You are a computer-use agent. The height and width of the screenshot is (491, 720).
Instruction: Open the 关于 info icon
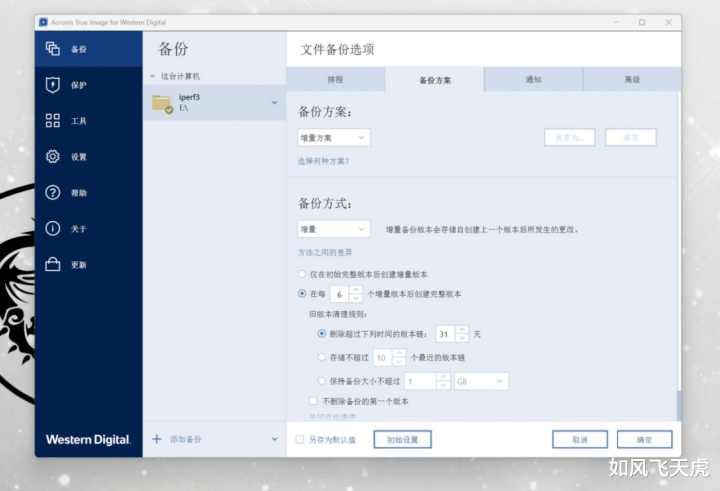tap(52, 228)
